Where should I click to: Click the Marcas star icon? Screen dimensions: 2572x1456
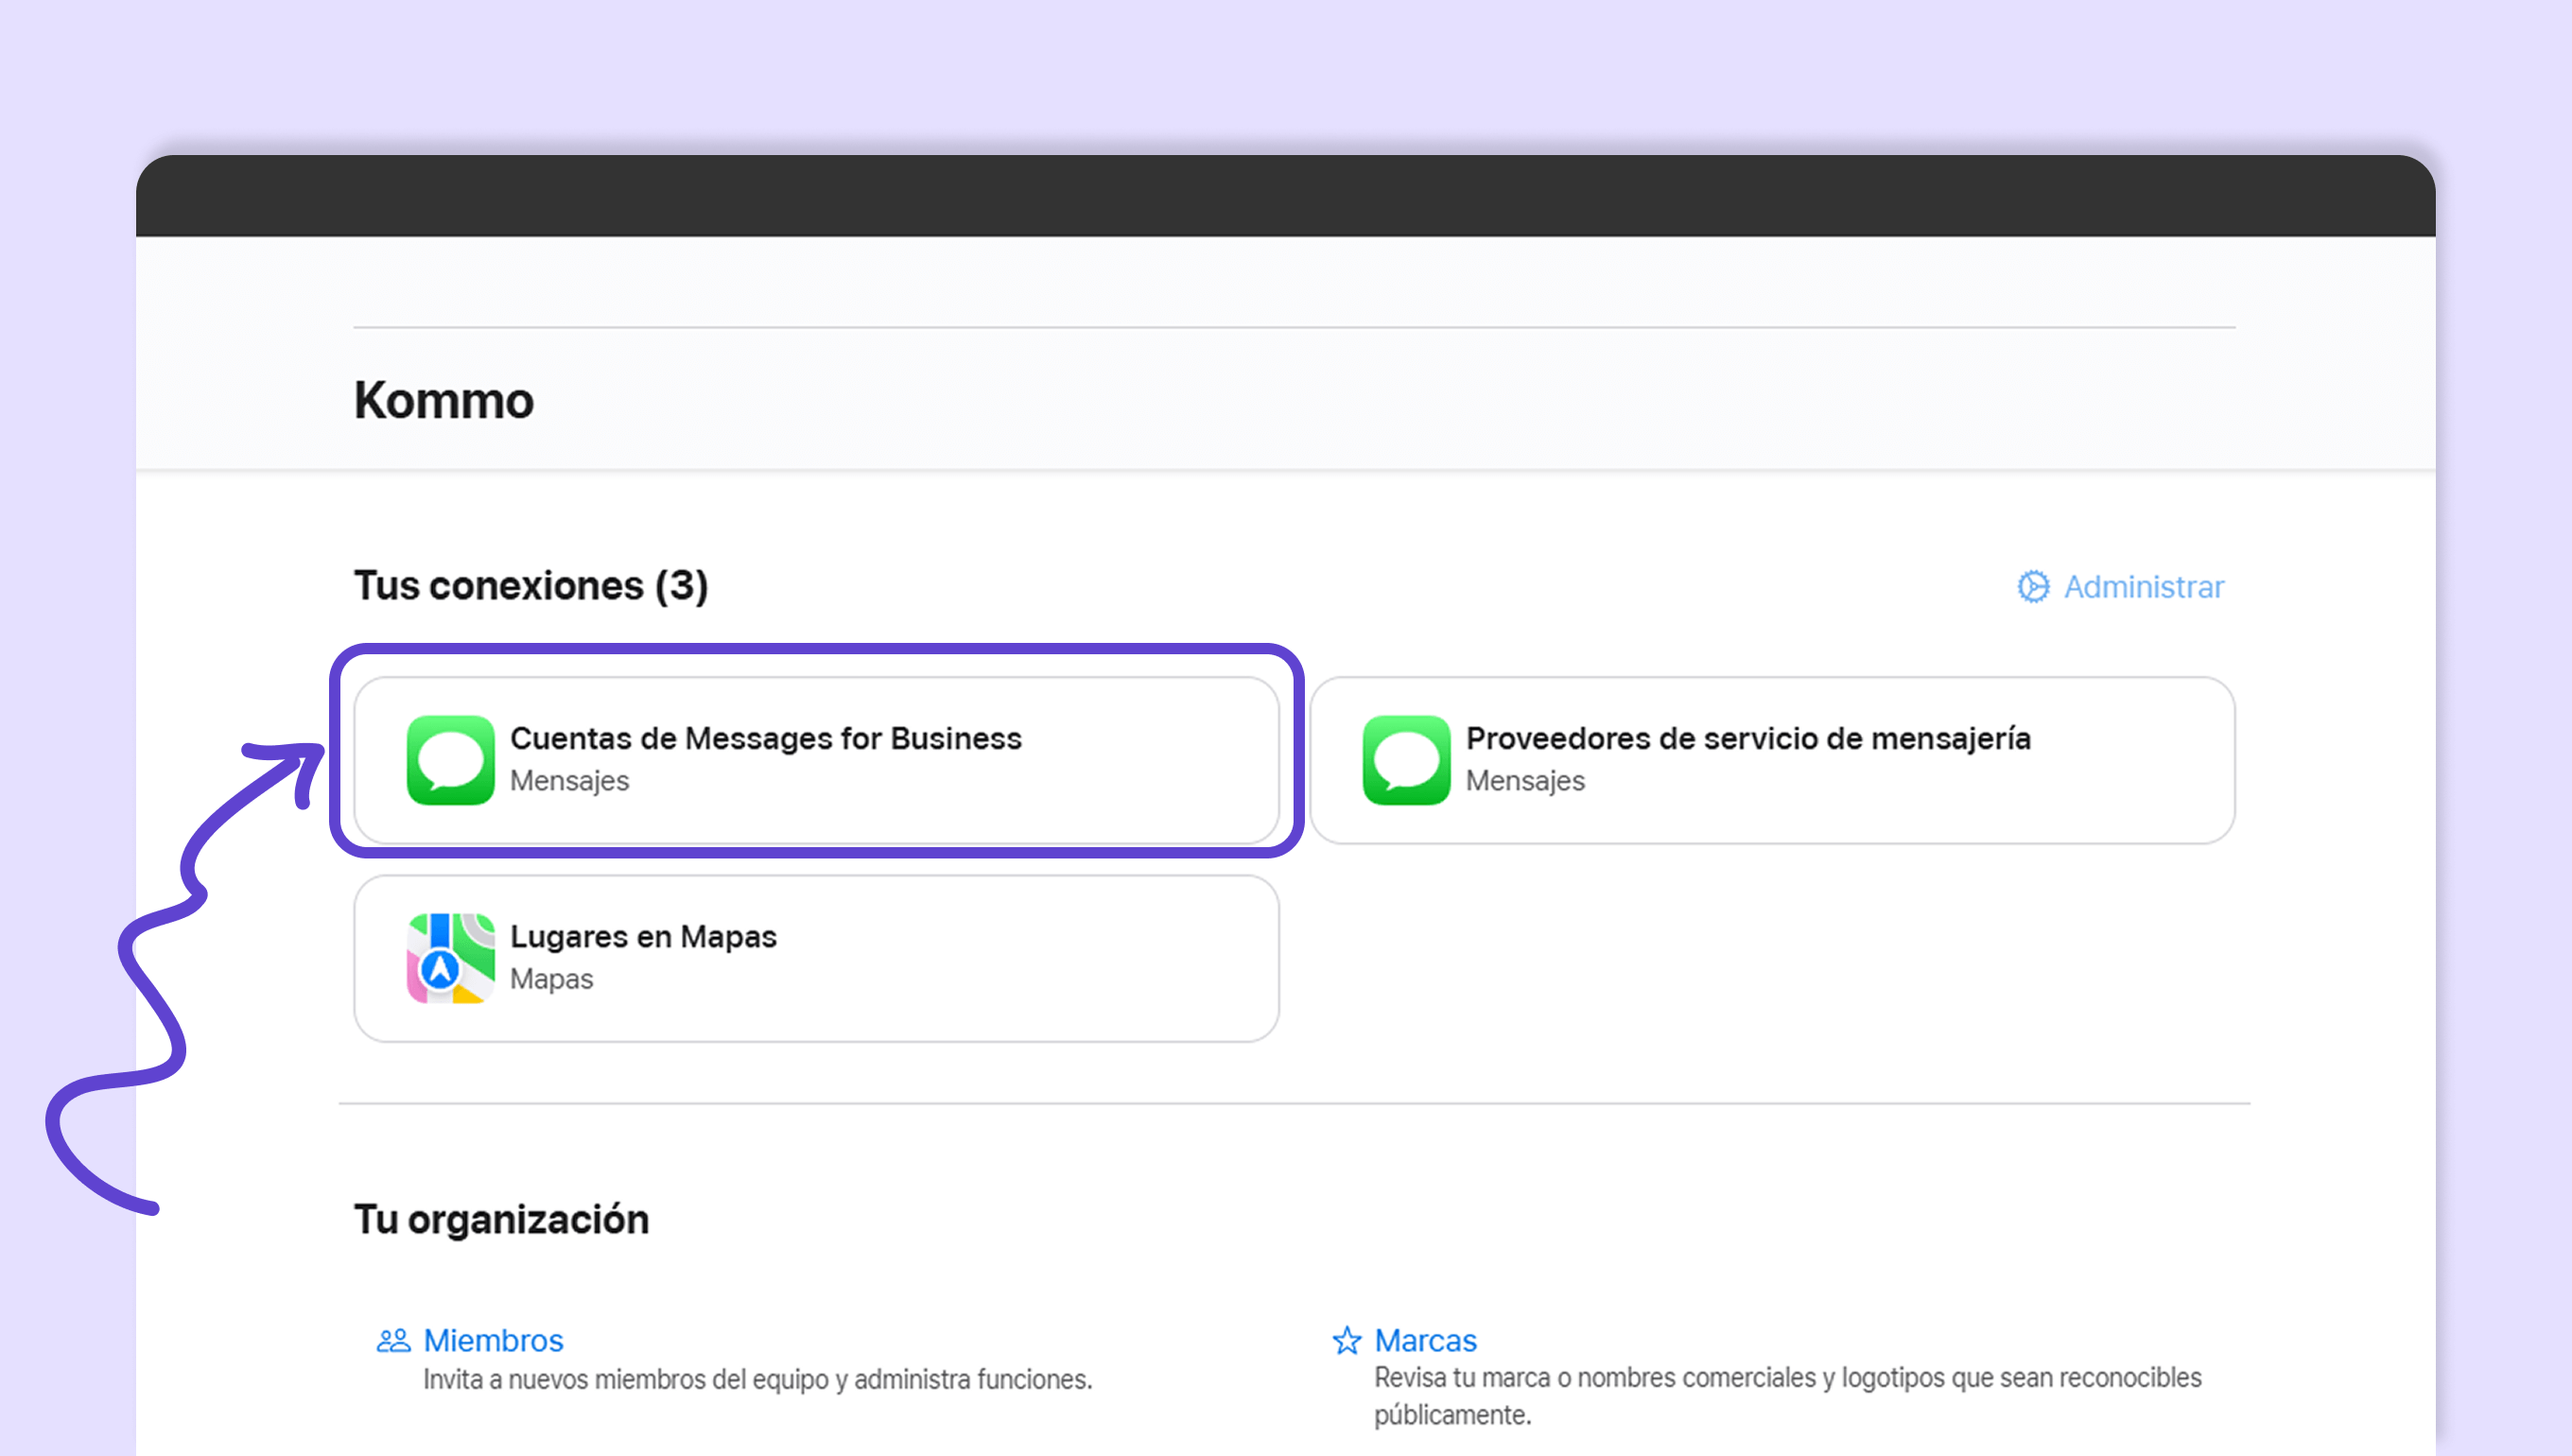(1346, 1340)
